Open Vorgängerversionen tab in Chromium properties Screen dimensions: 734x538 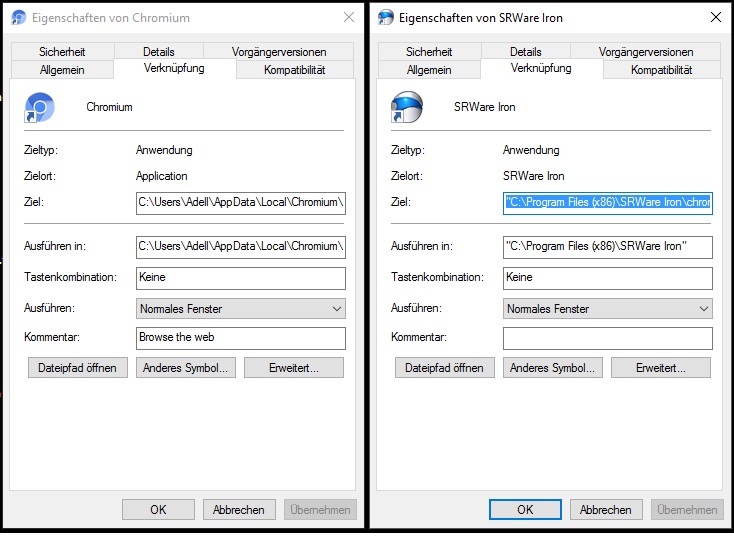[x=279, y=52]
